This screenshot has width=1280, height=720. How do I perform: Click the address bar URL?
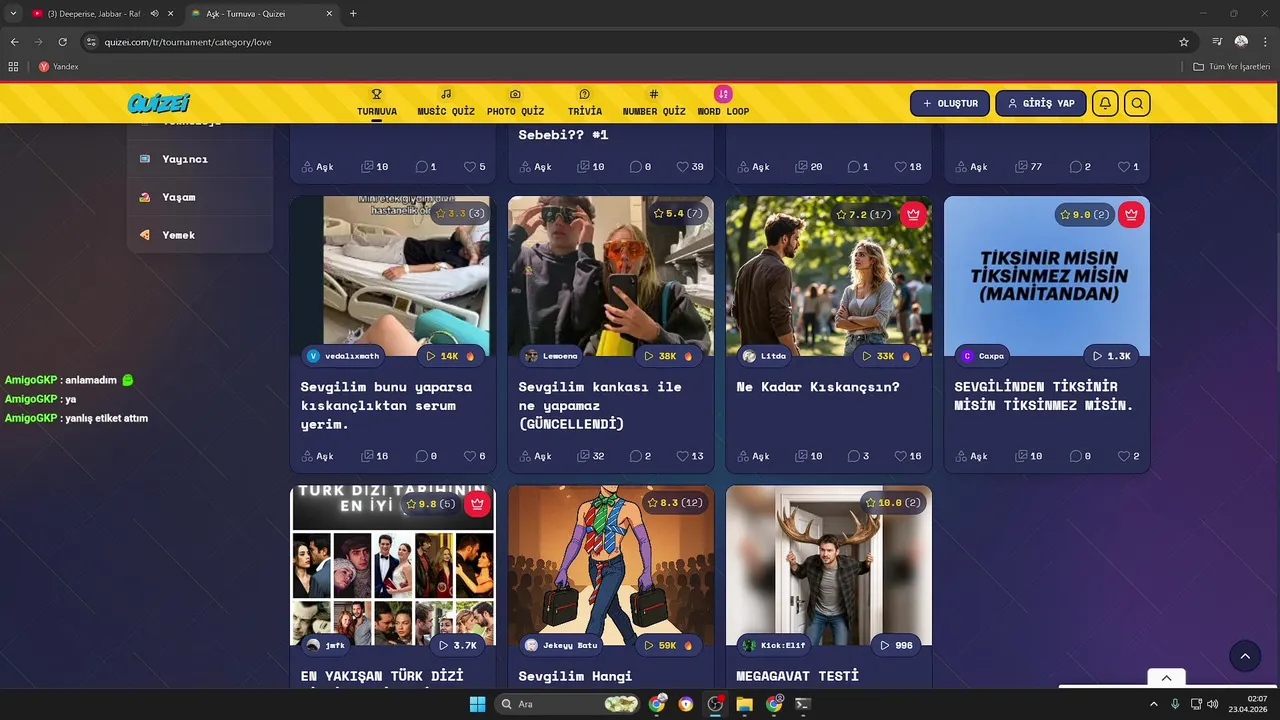tap(188, 42)
